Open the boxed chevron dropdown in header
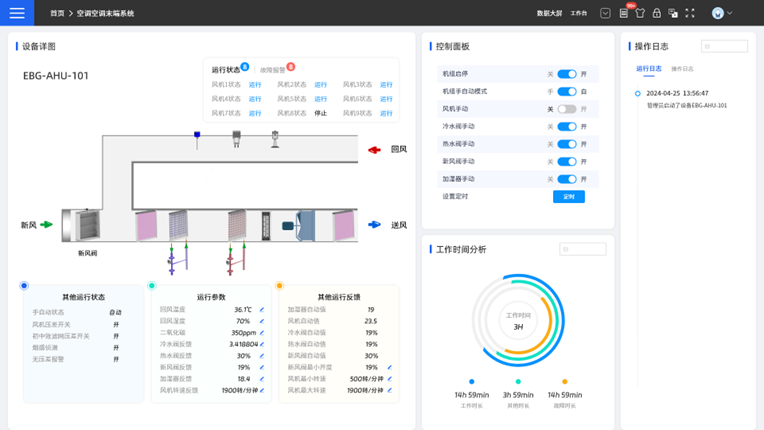Screen dimensions: 764x430 point(605,13)
